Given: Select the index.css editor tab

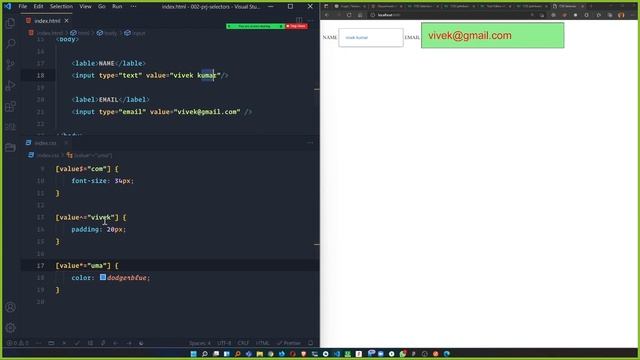Looking at the screenshot, I should [45, 143].
